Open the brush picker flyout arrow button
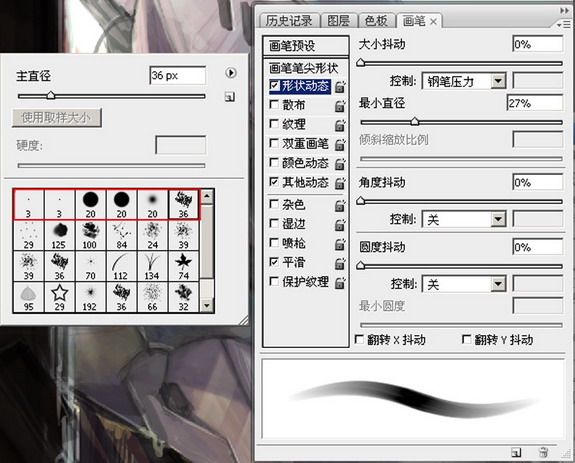The image size is (575, 463). pos(231,73)
